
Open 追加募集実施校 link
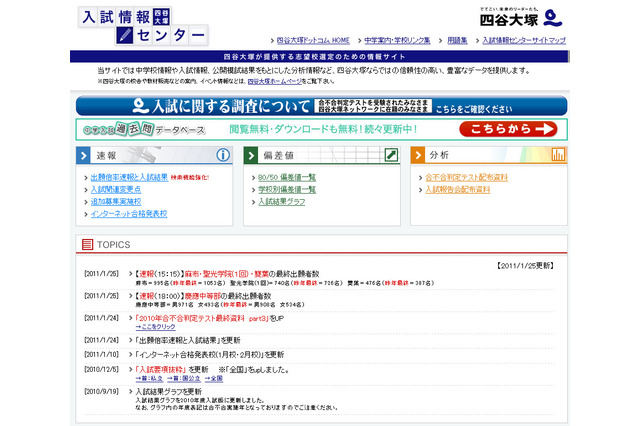[116, 202]
